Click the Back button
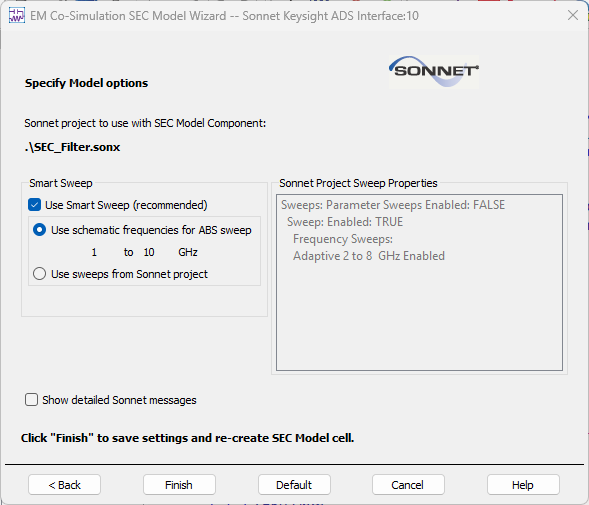Viewport: 589px width, 505px height. pyautogui.click(x=65, y=485)
